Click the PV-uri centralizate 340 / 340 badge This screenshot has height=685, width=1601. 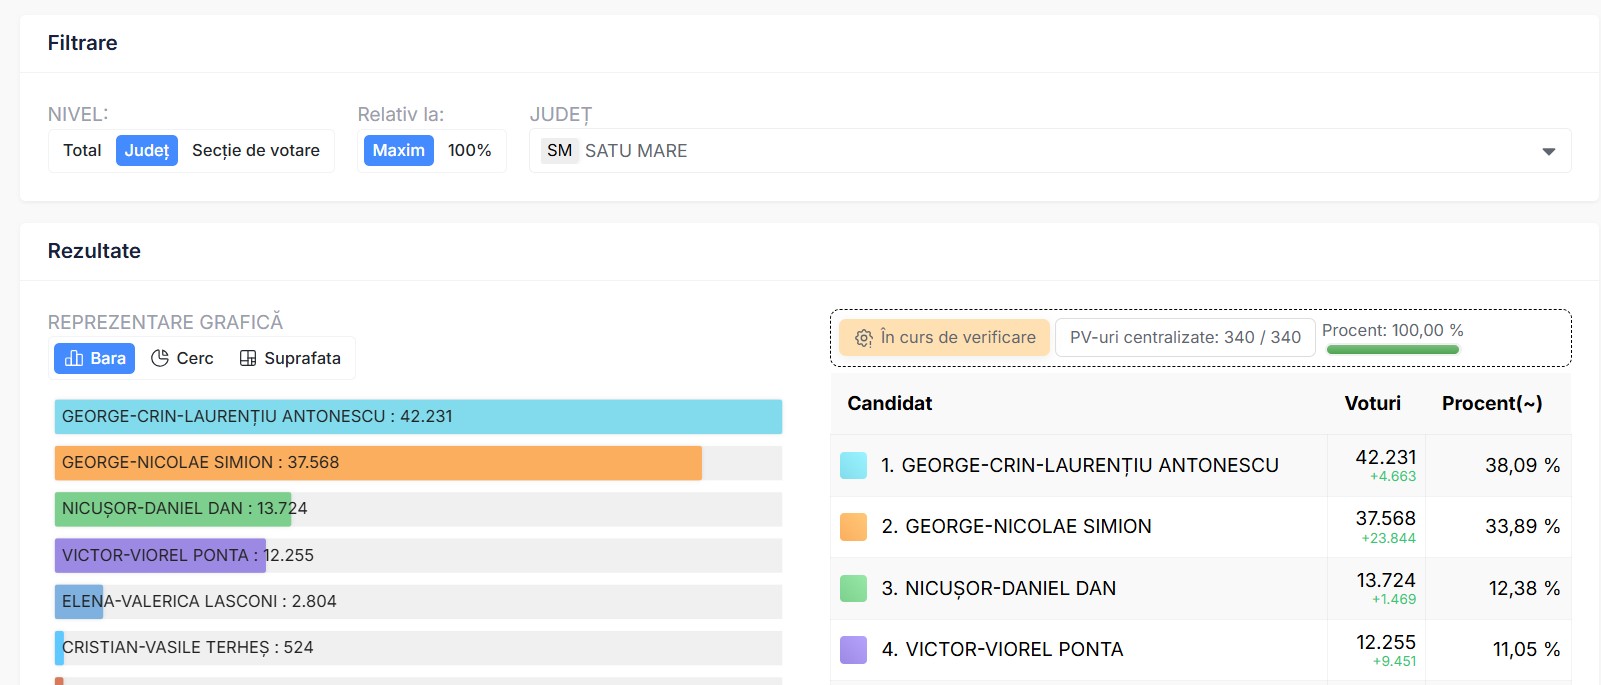coord(1185,338)
